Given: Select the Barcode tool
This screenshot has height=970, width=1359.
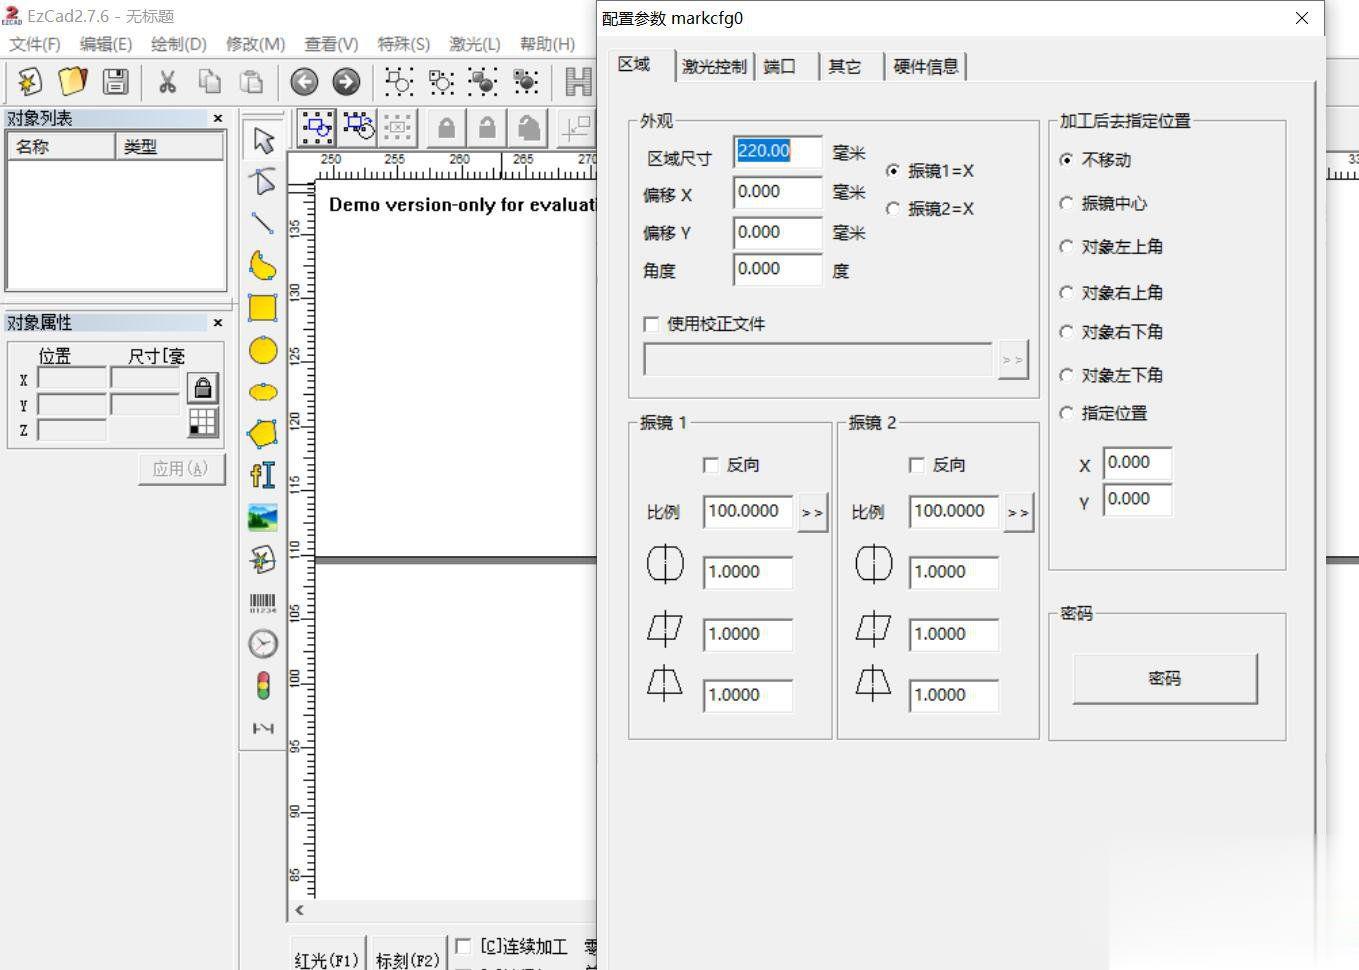Looking at the screenshot, I should (x=263, y=602).
